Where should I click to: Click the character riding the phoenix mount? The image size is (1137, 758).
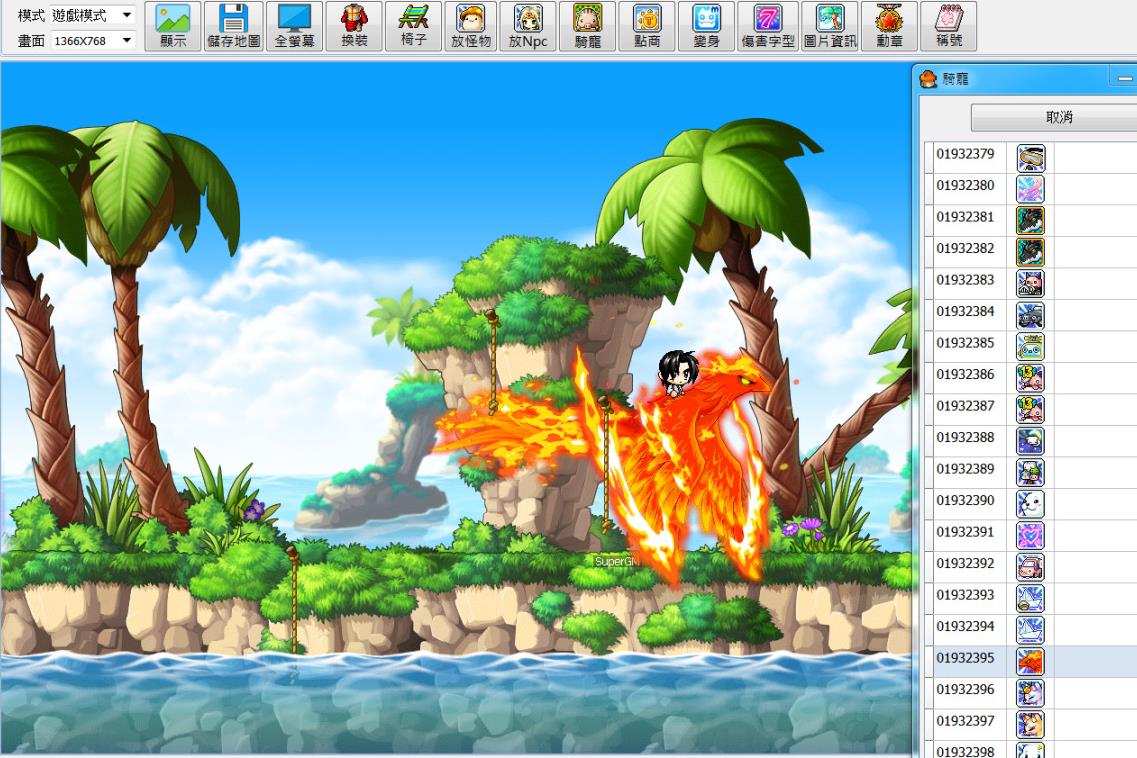coord(678,374)
